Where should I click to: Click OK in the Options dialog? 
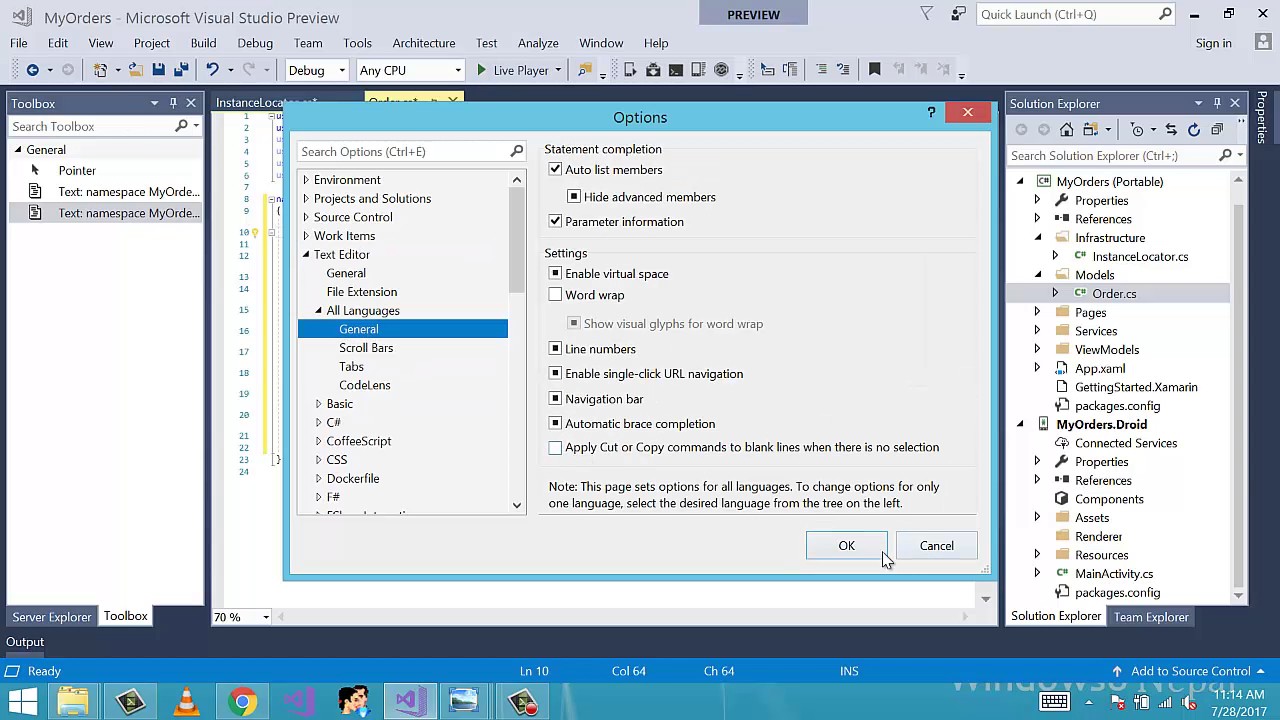[846, 546]
